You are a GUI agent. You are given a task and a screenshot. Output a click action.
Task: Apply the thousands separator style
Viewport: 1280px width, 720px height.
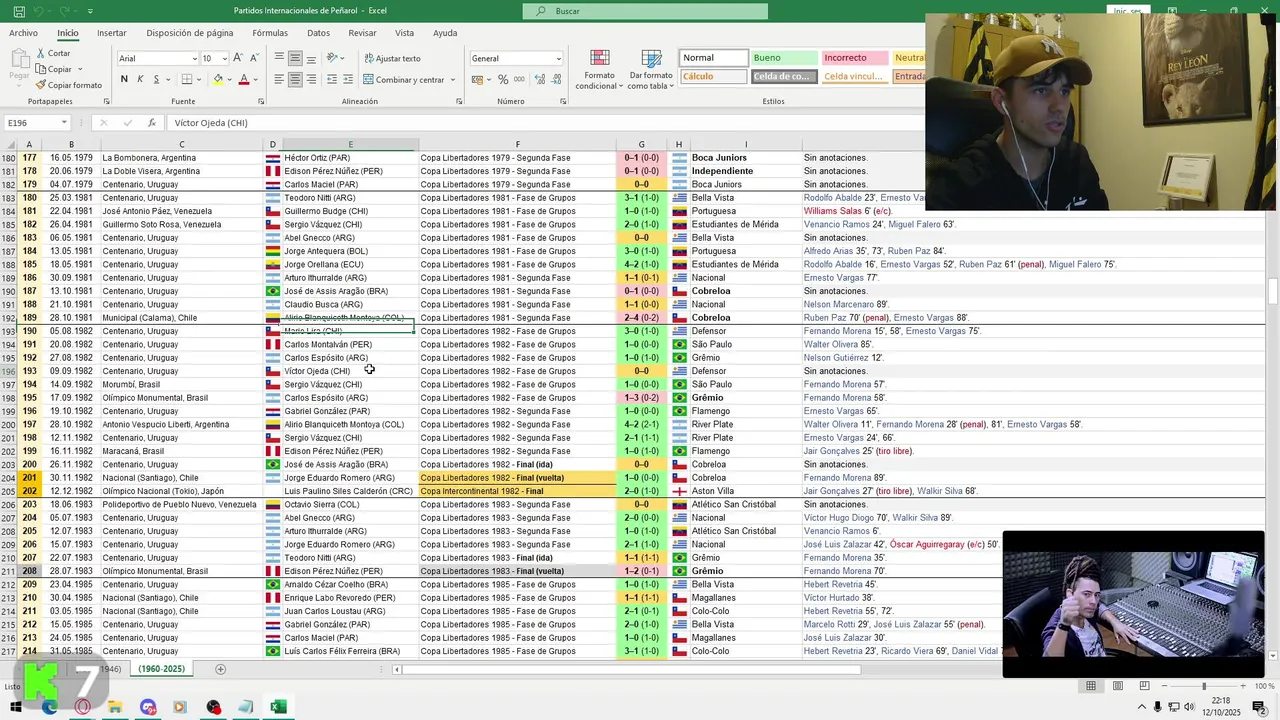(520, 79)
